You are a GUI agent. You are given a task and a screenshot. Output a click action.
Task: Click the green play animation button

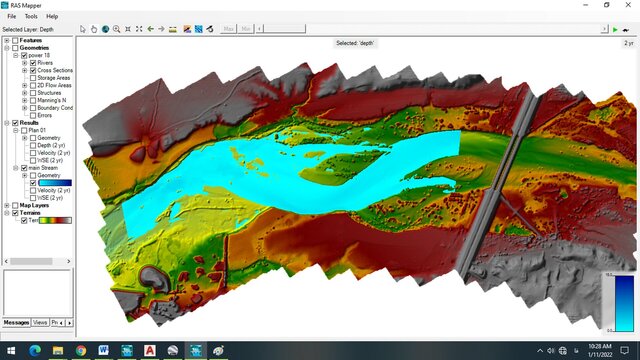615,29
